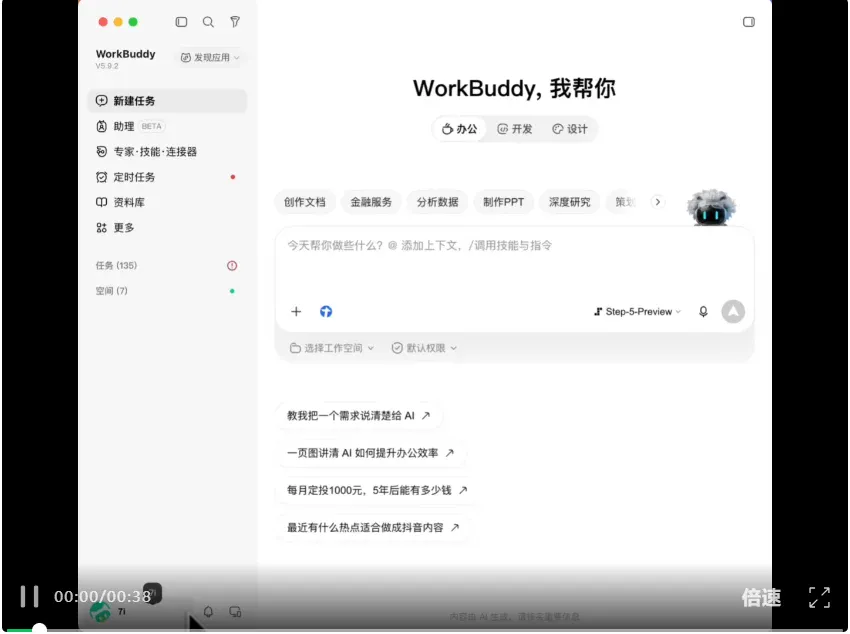The height and width of the screenshot is (634, 850).
Task: Toggle the sidebar panel icon
Action: [181, 22]
